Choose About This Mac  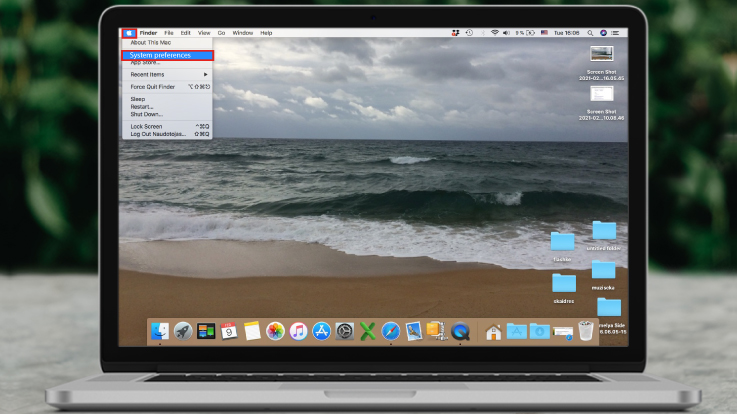pos(150,44)
